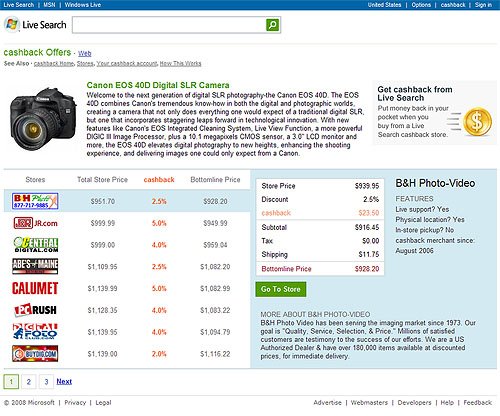This screenshot has width=500, height=416.
Task: Click the Live Search butterfly logo
Action: click(x=12, y=25)
